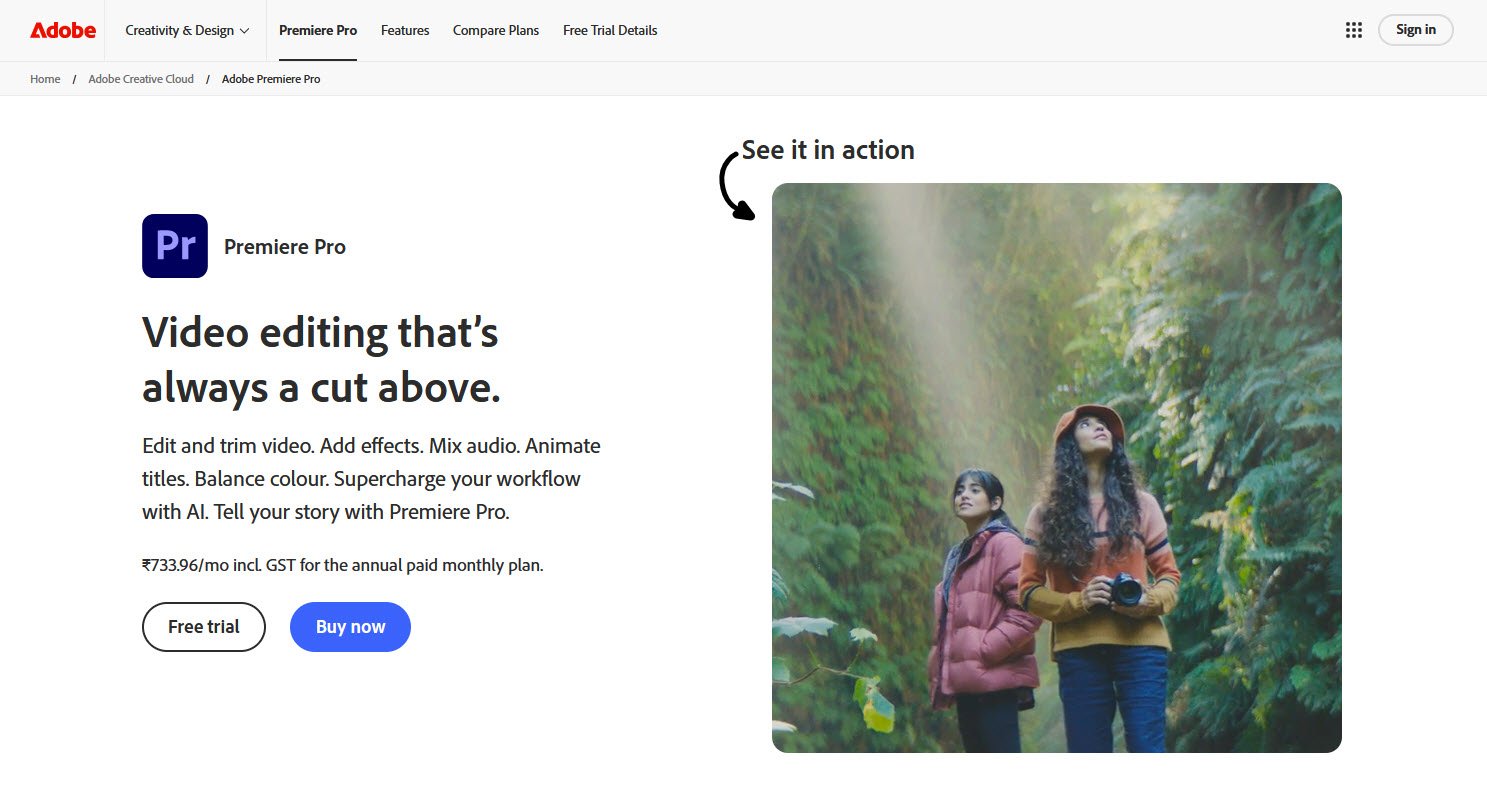
Task: Play the forest hikers video preview
Action: pos(1057,468)
